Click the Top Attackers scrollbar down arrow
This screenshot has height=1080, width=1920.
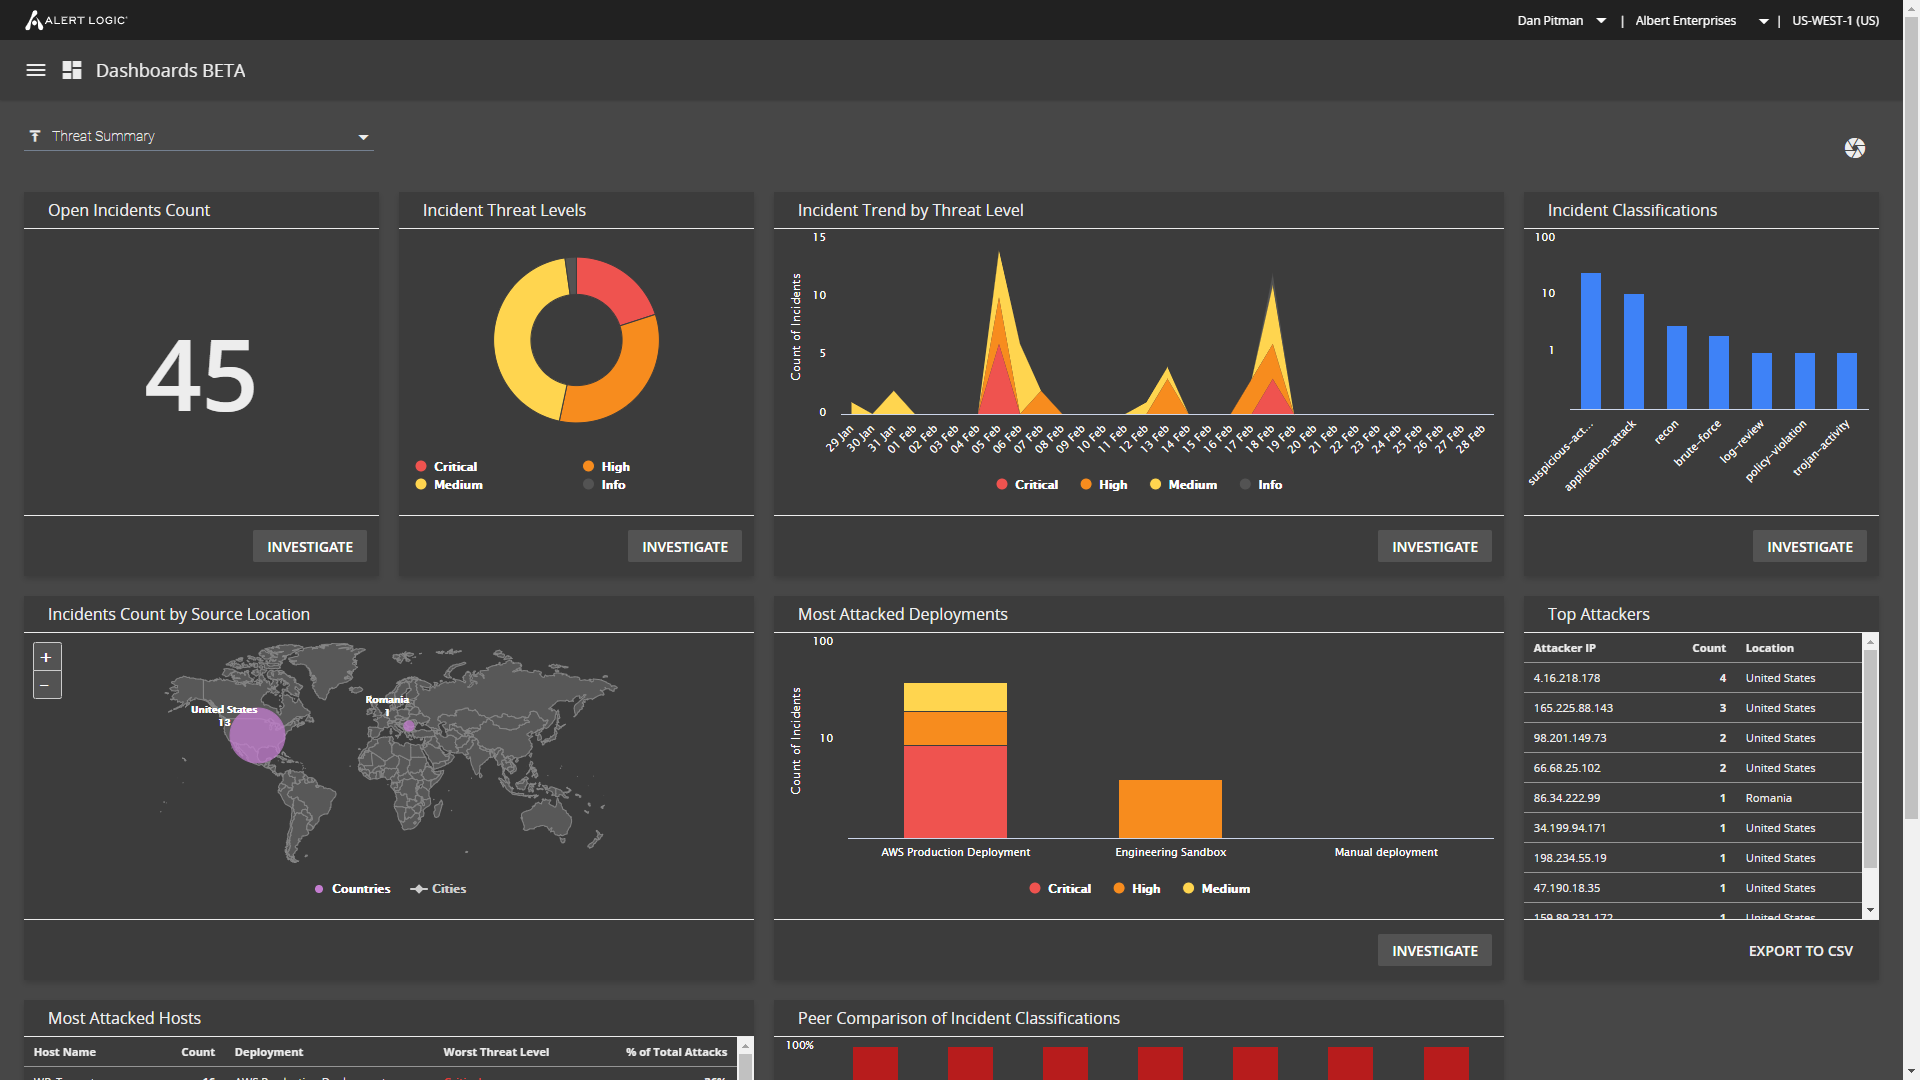(x=1870, y=910)
